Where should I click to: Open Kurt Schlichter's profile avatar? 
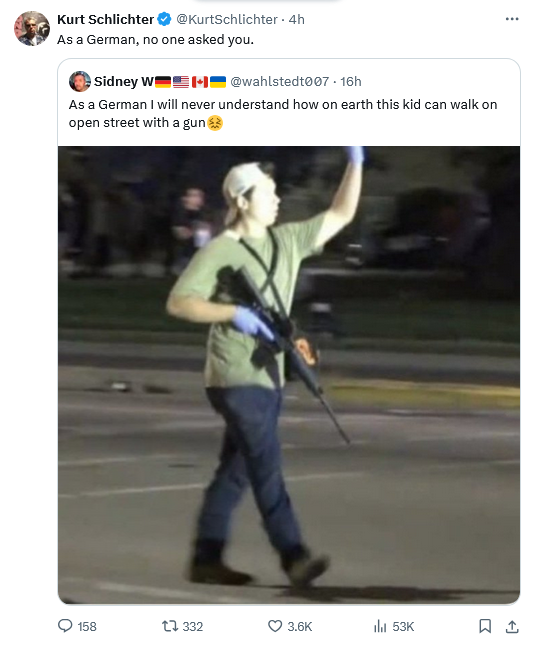32,28
